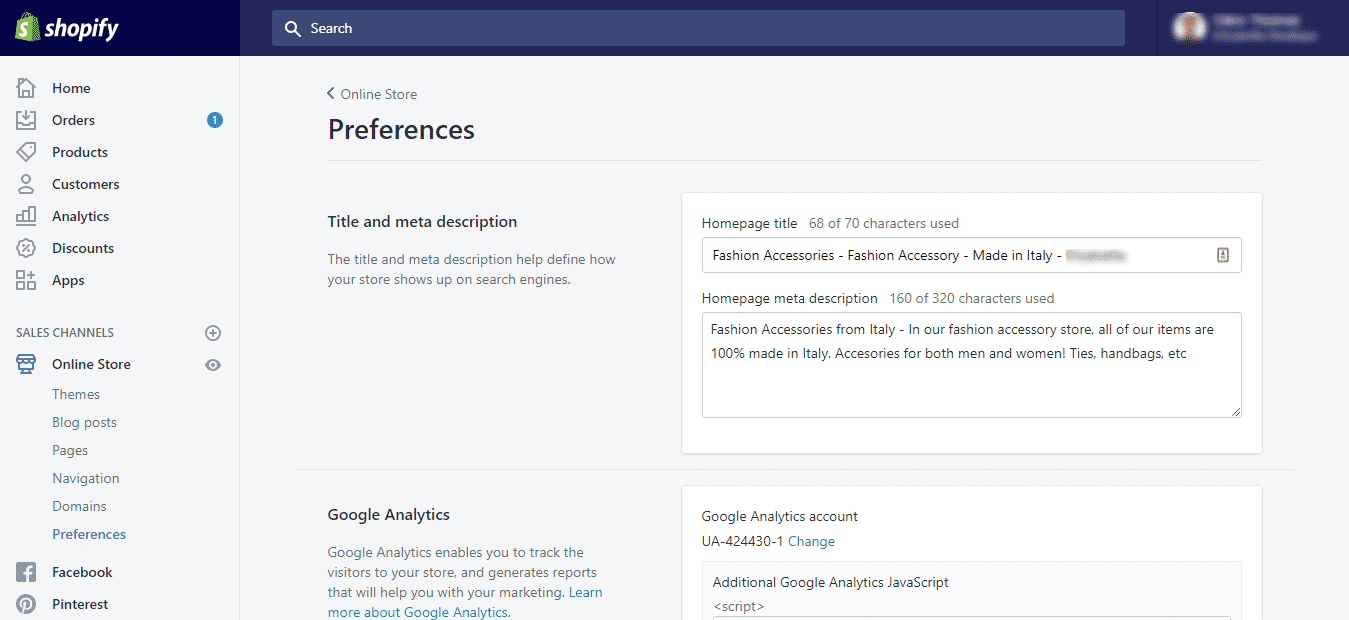Open Customers via the person icon
Viewport: 1349px width, 620px height.
[26, 184]
